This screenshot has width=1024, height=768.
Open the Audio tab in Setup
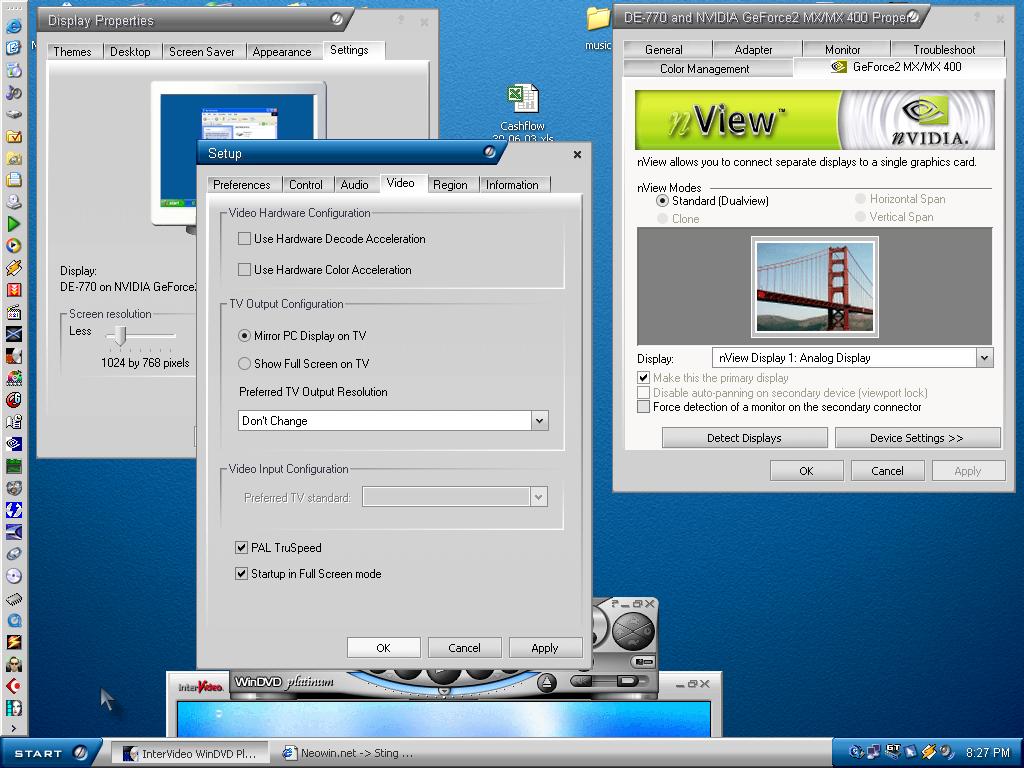pos(354,185)
